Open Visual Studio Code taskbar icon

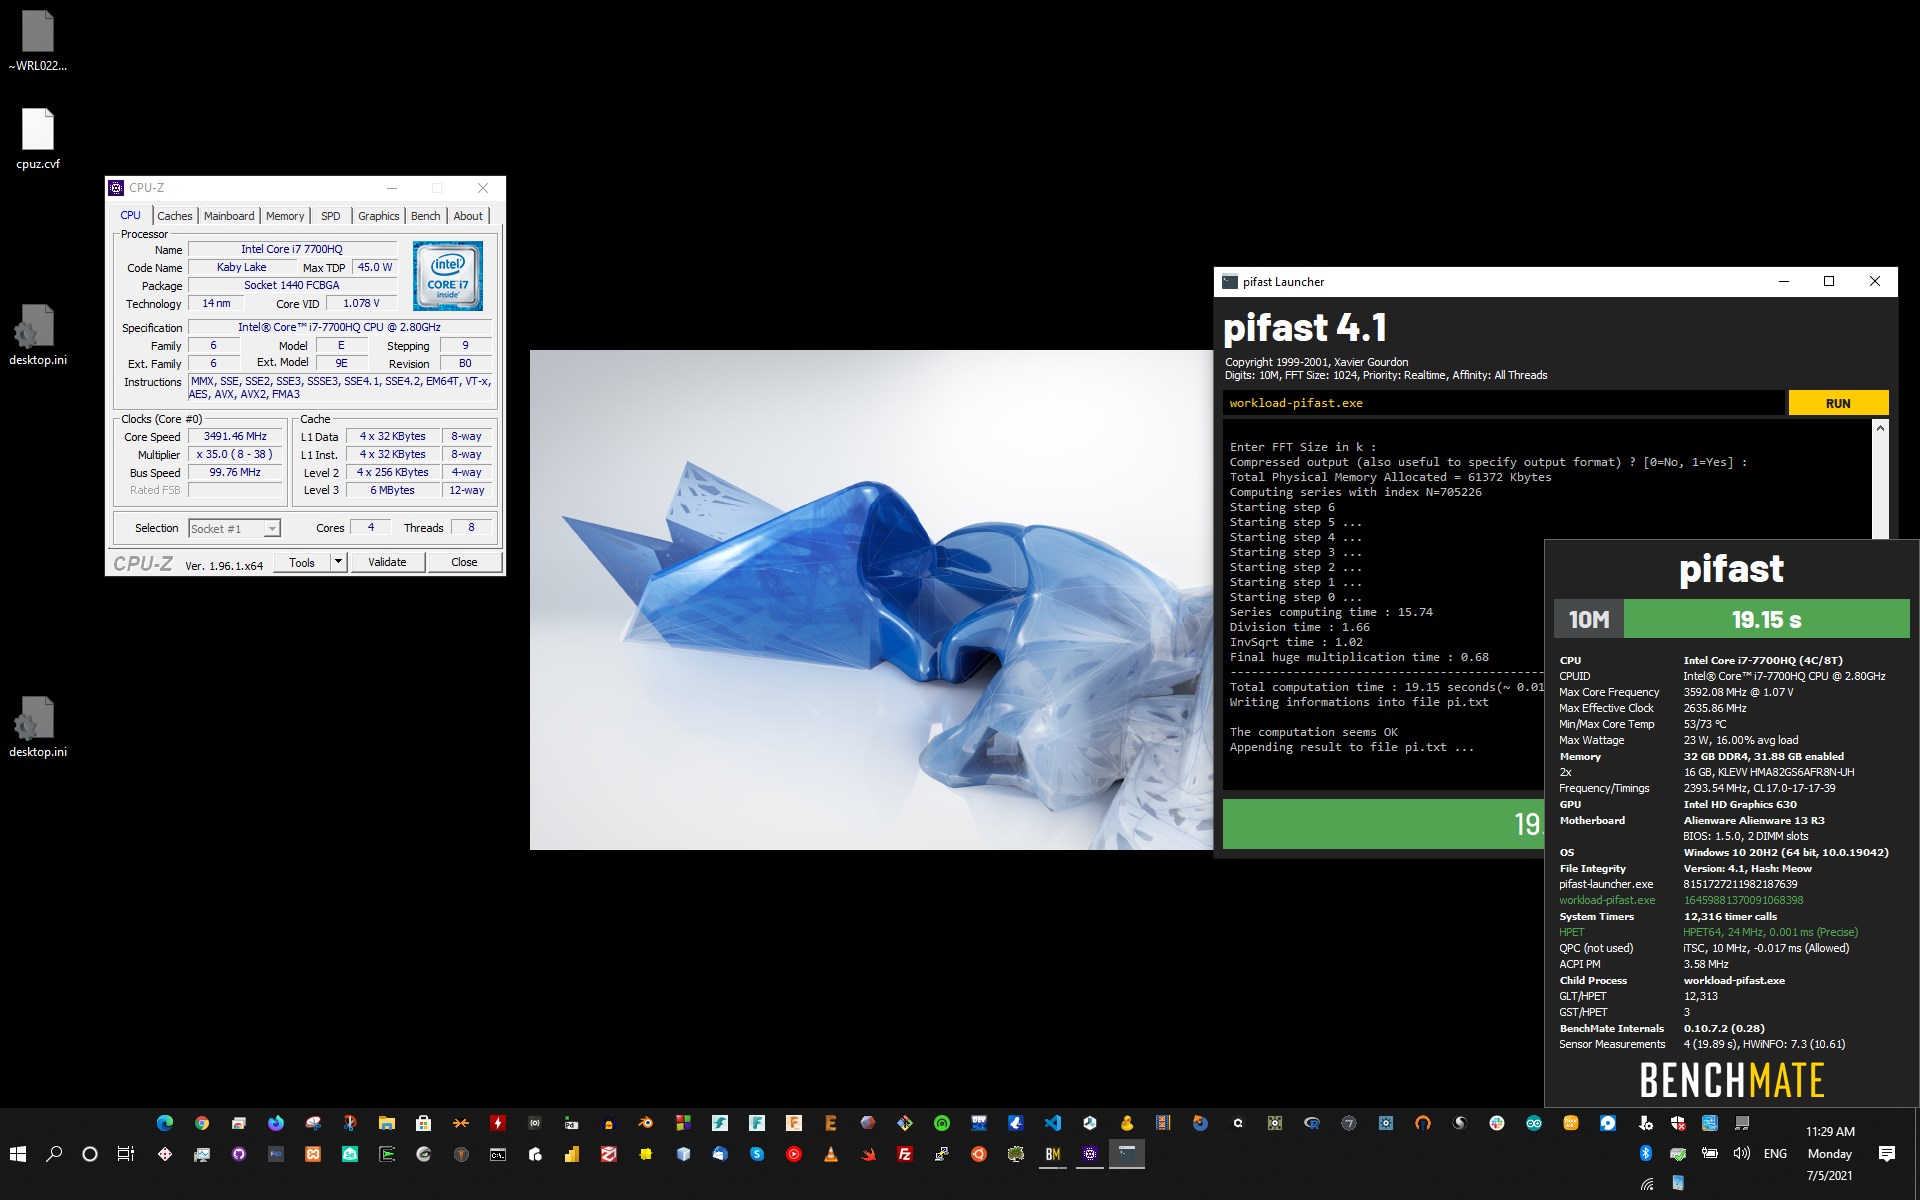(1052, 1123)
